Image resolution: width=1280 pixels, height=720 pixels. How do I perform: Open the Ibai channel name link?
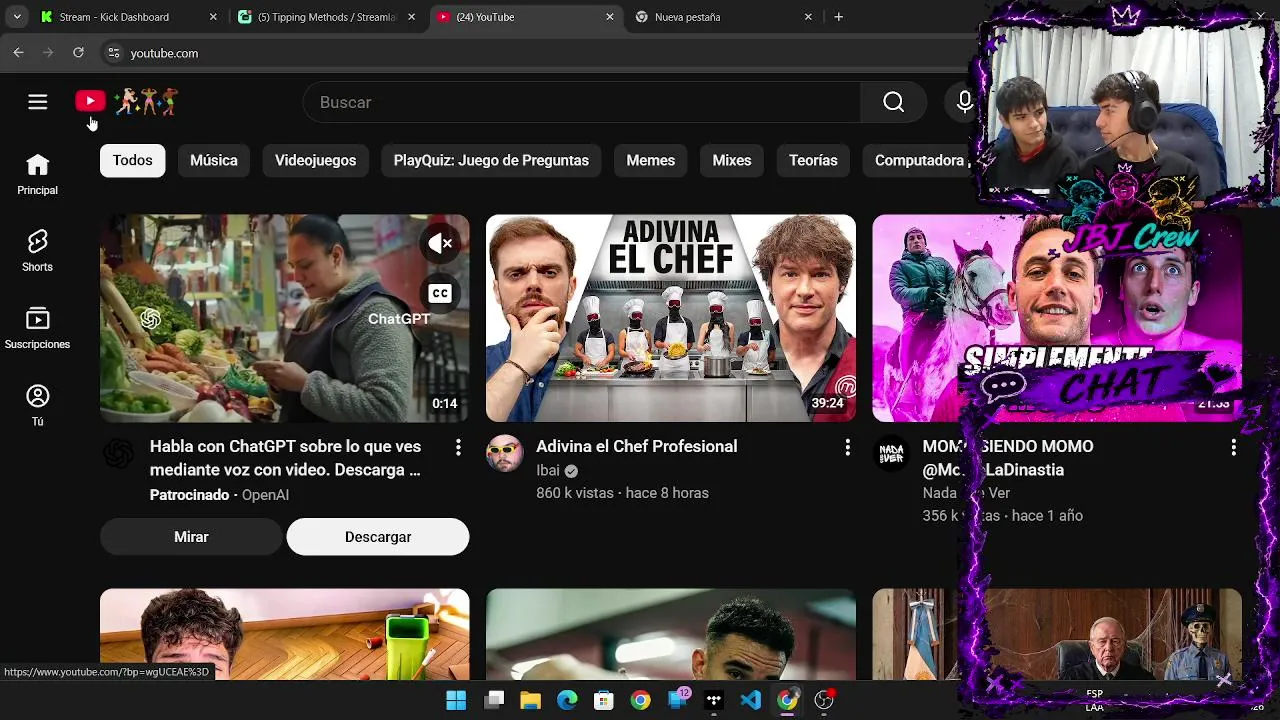coord(548,471)
